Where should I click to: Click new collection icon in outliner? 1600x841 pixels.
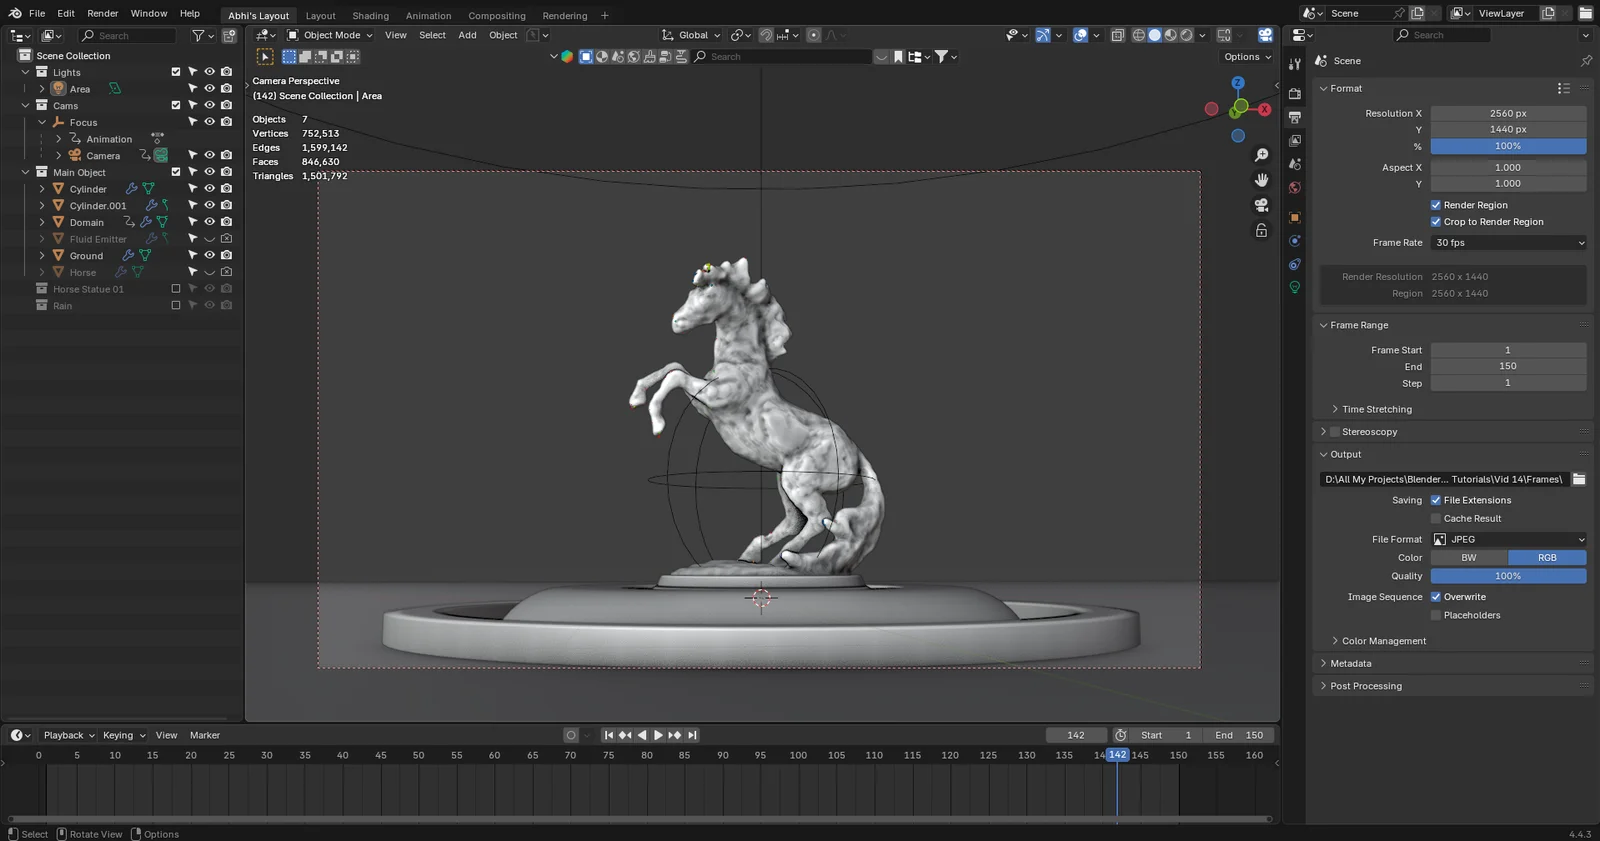point(229,36)
